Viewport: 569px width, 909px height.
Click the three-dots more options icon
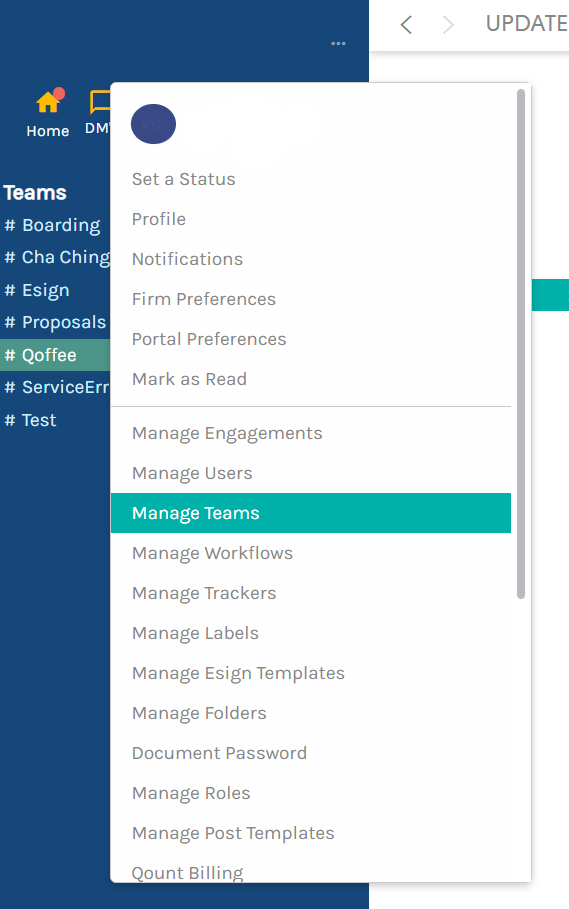[x=338, y=43]
